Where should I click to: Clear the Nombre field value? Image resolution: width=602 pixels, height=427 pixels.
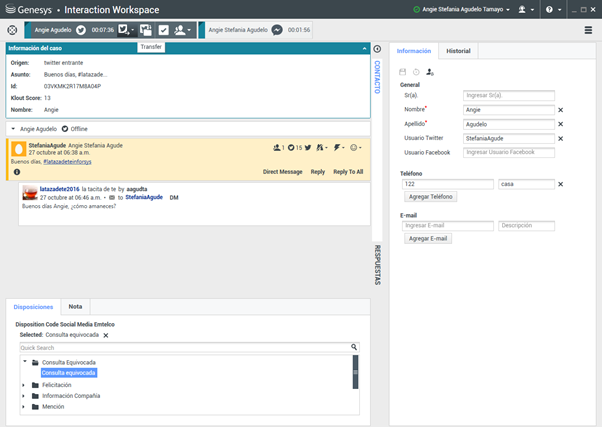561,110
